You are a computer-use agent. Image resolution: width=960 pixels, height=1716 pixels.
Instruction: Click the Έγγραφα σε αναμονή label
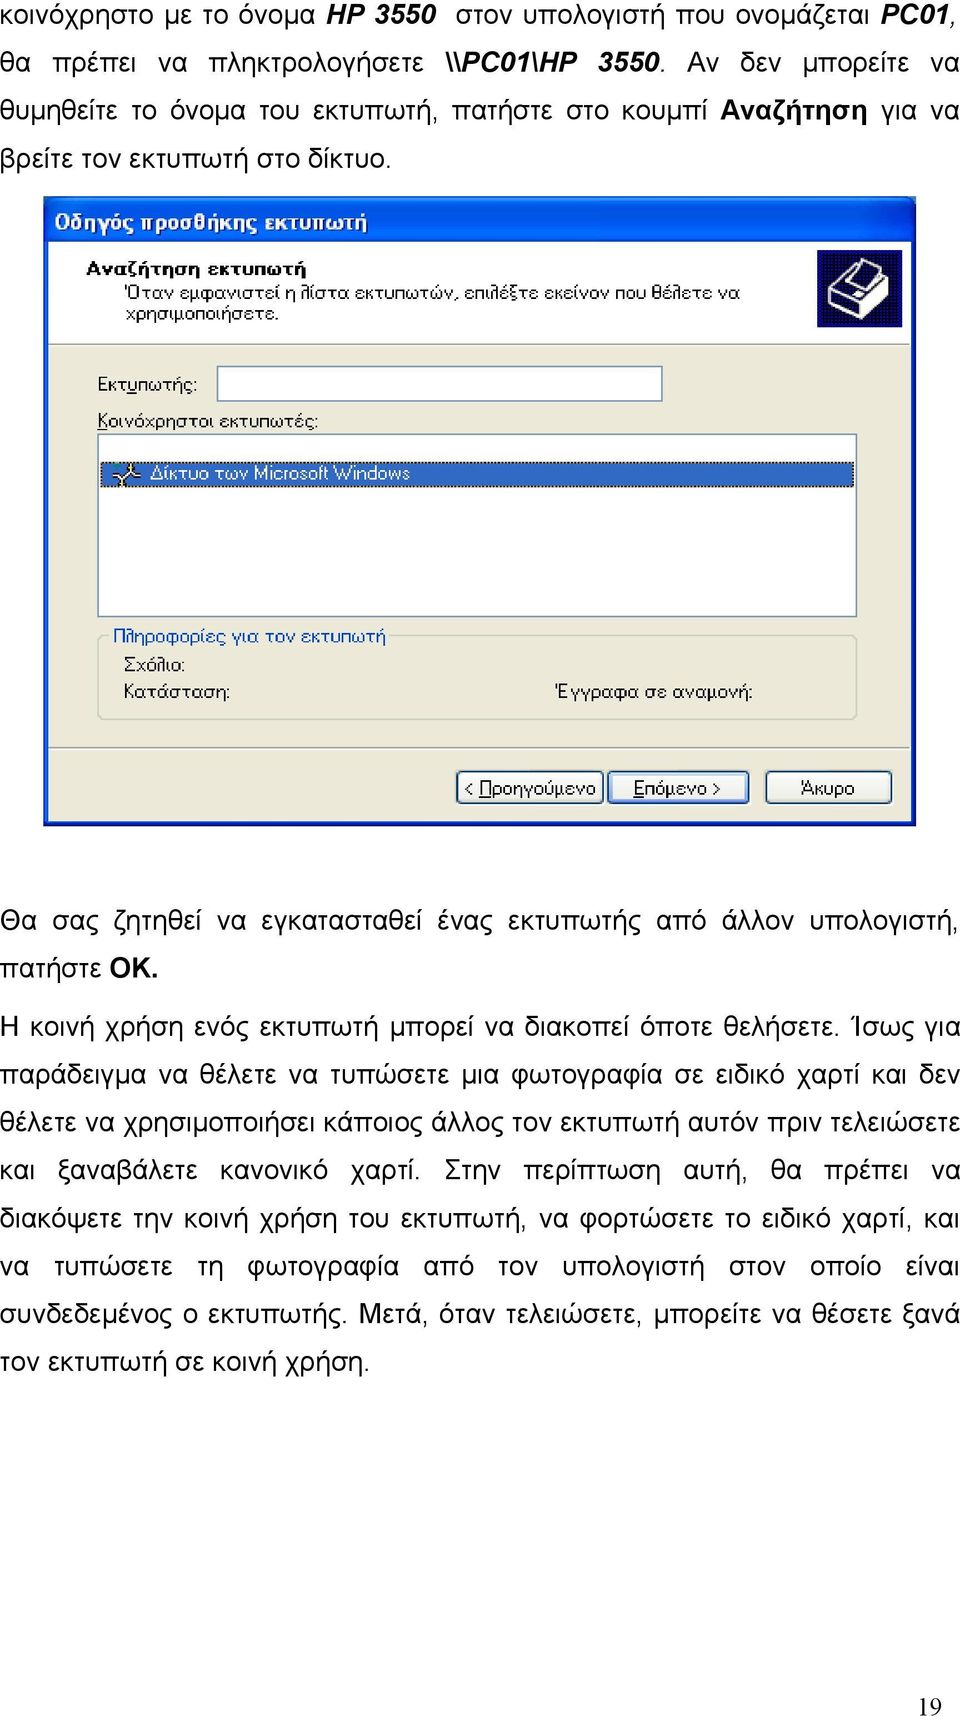654,691
